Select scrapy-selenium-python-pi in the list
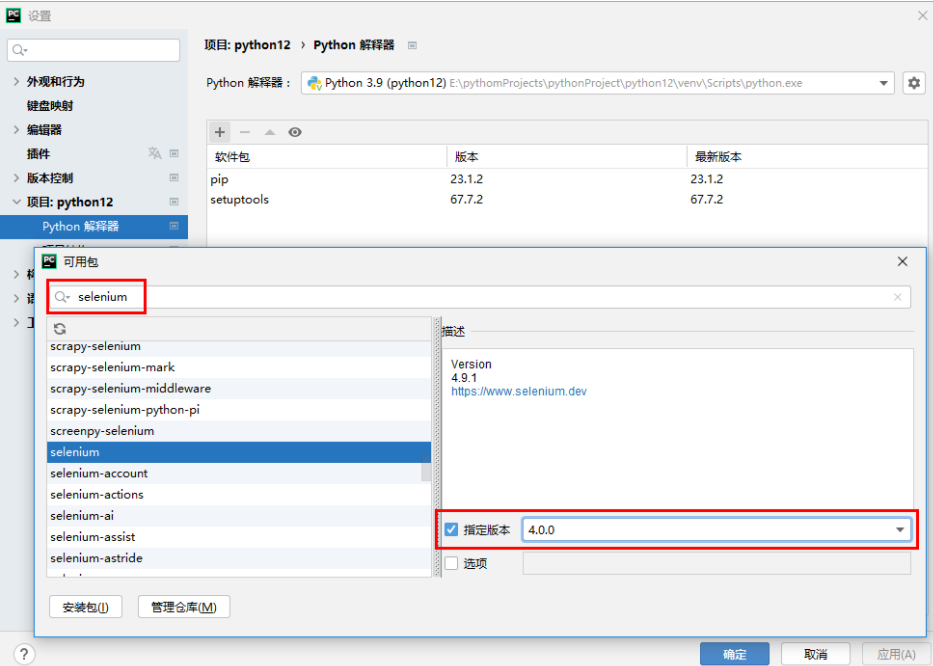933x666 pixels. tap(239, 410)
